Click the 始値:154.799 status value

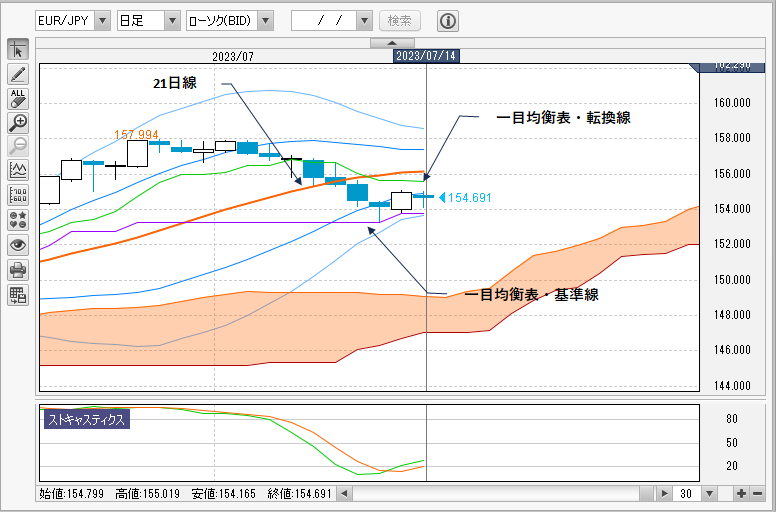pos(72,494)
